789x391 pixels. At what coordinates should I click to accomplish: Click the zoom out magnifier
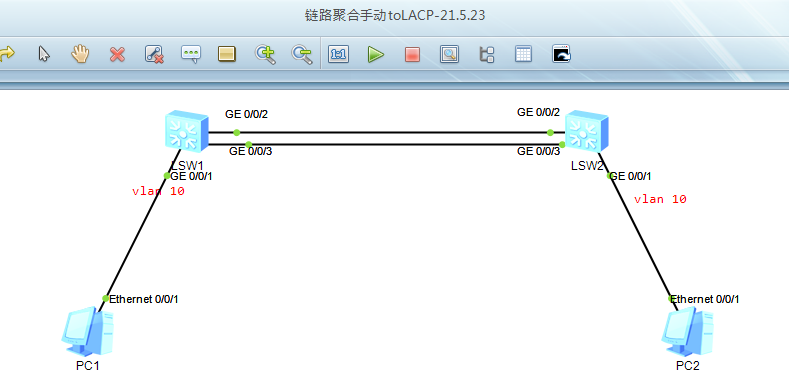(x=302, y=54)
